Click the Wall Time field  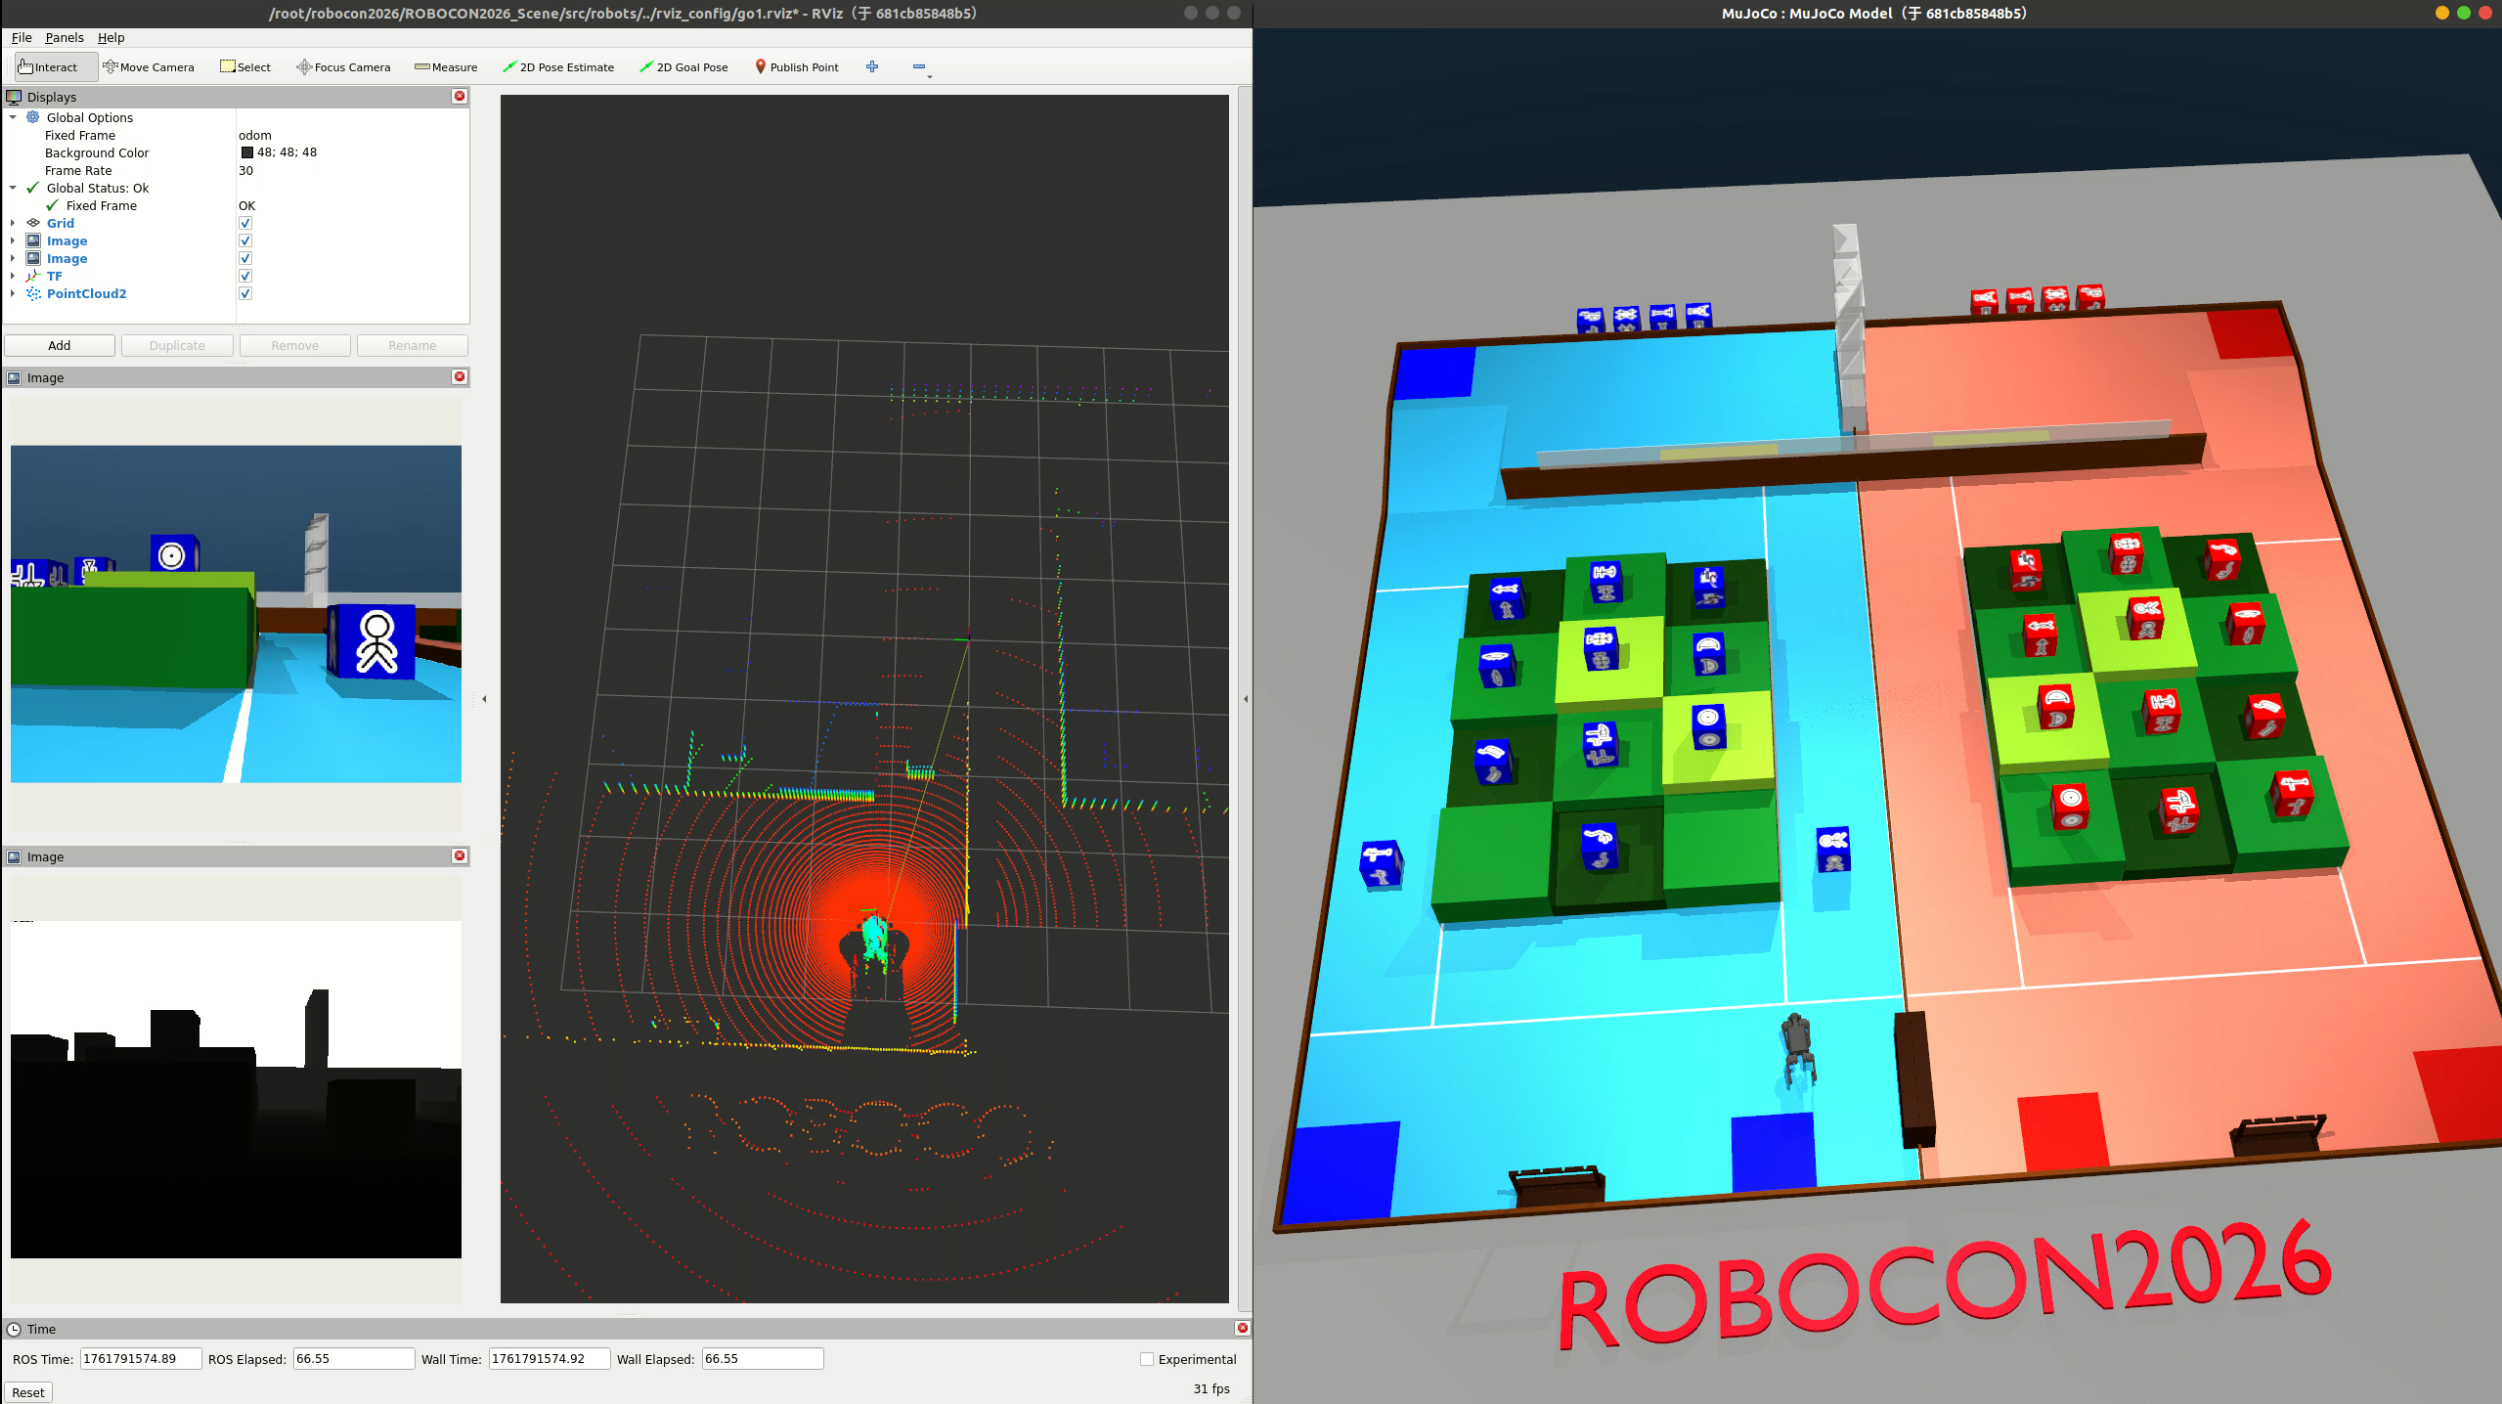[x=549, y=1359]
